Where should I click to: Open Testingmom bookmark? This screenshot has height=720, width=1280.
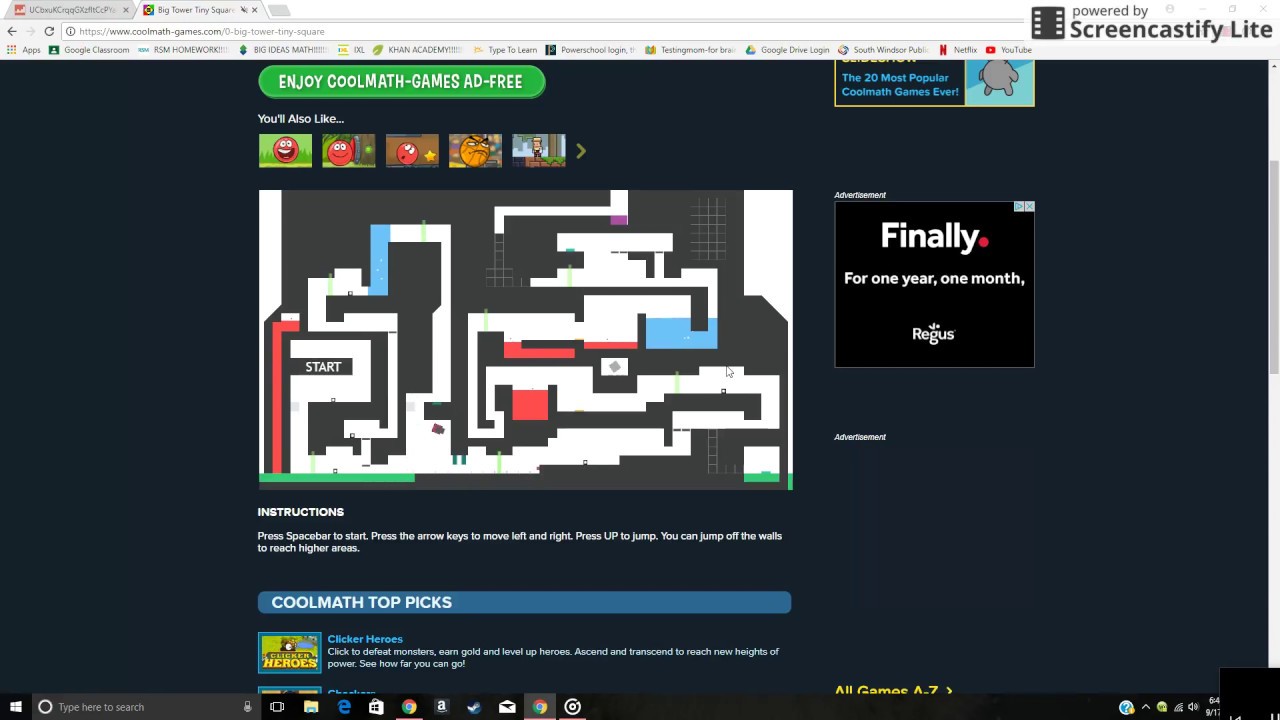tap(690, 50)
